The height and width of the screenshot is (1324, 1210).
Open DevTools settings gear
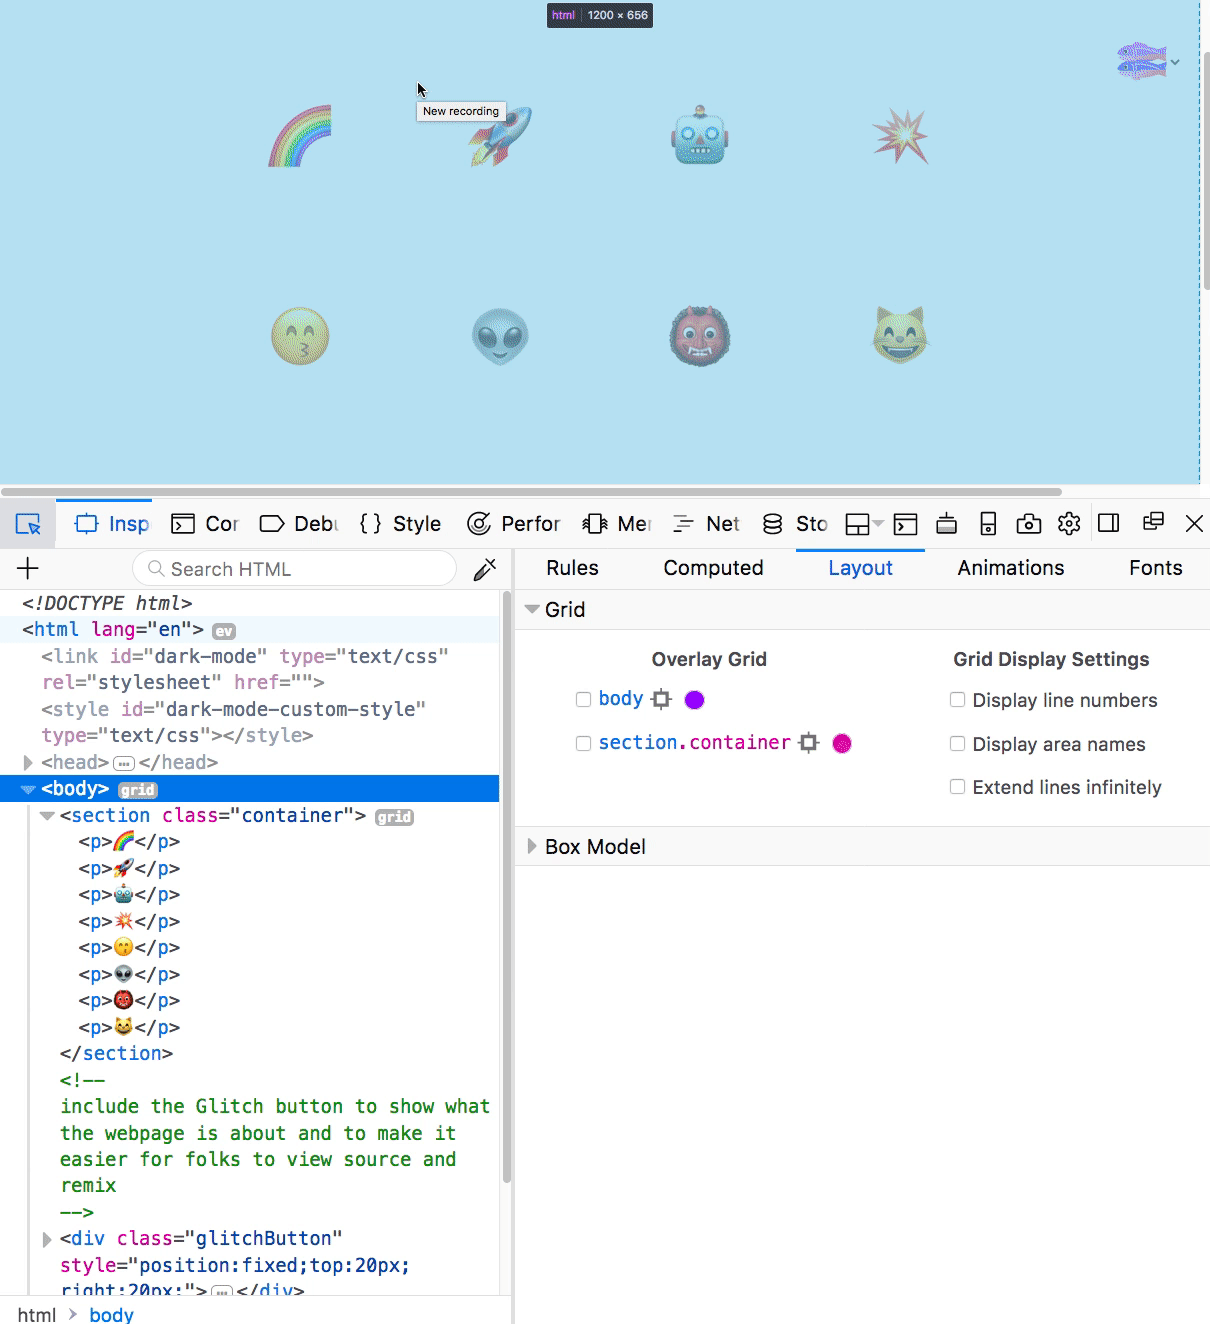(1069, 524)
